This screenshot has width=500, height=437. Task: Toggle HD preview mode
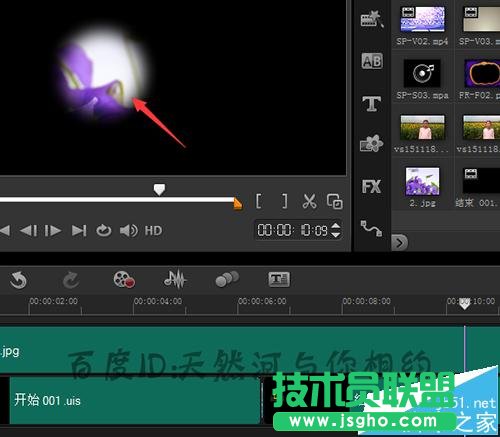[153, 230]
